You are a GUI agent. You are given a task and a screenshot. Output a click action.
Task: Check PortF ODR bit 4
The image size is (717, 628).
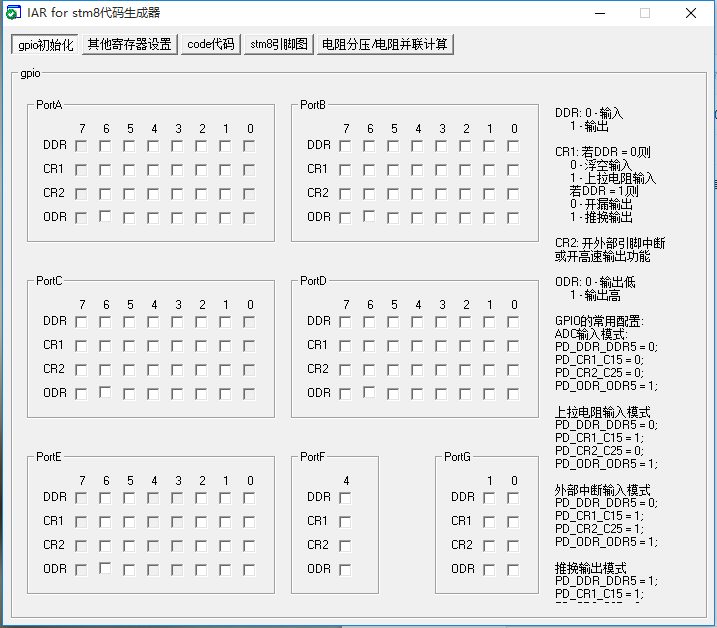[345, 570]
